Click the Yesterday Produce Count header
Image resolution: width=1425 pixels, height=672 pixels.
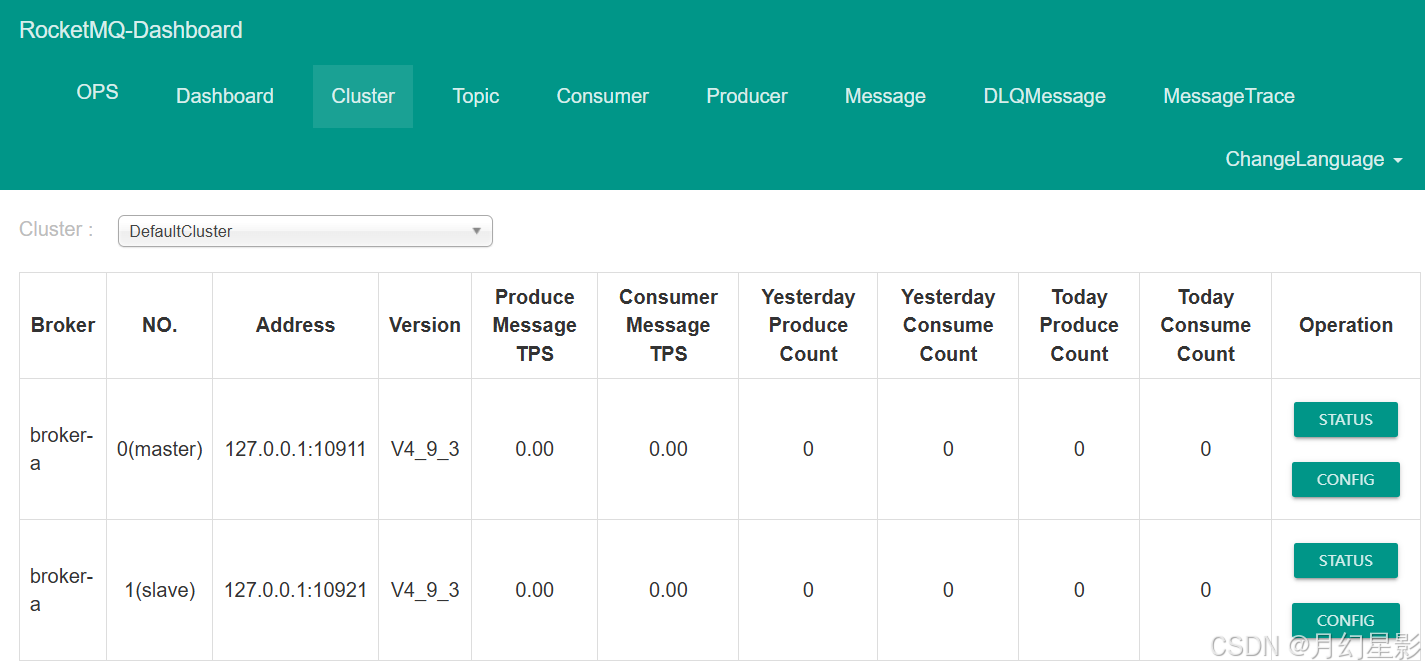click(808, 325)
